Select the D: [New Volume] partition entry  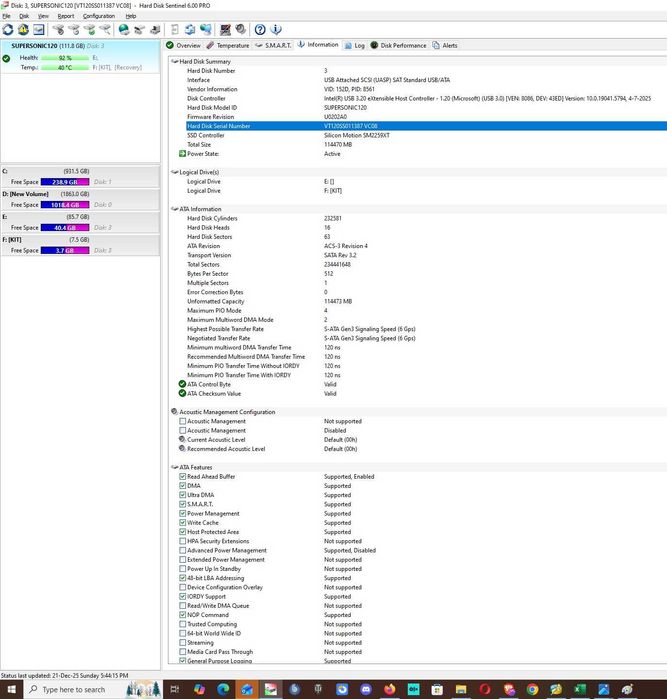tap(80, 200)
